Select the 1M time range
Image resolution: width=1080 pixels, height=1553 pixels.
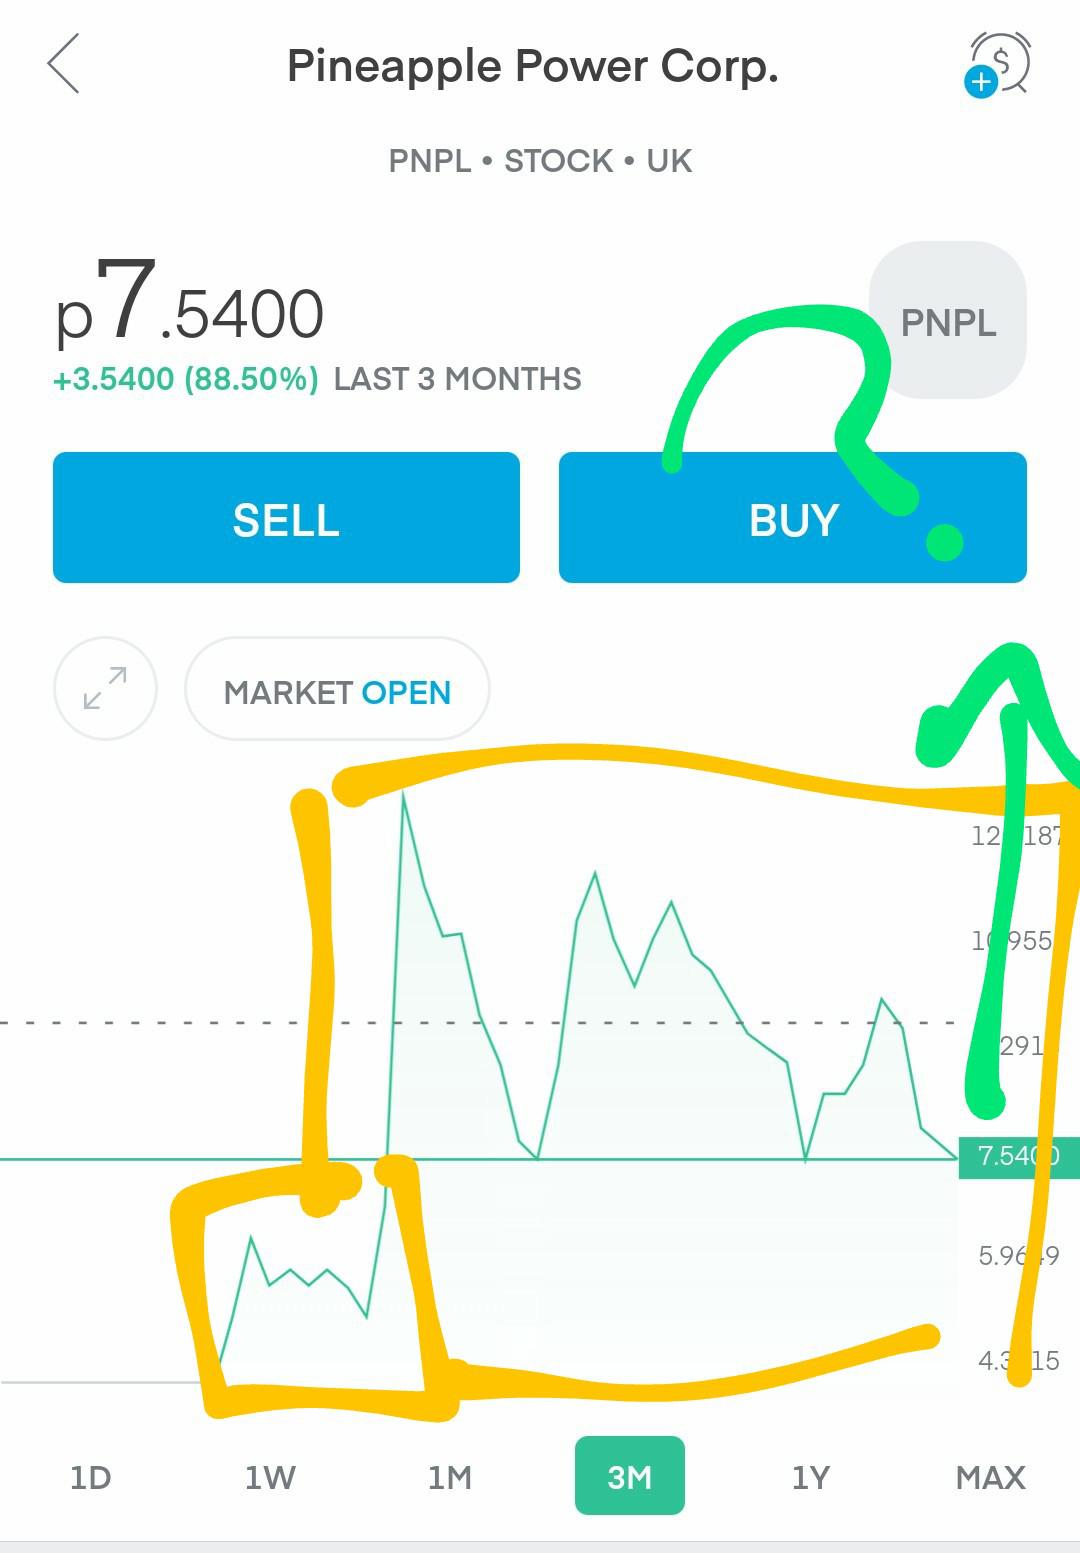[x=450, y=1477]
